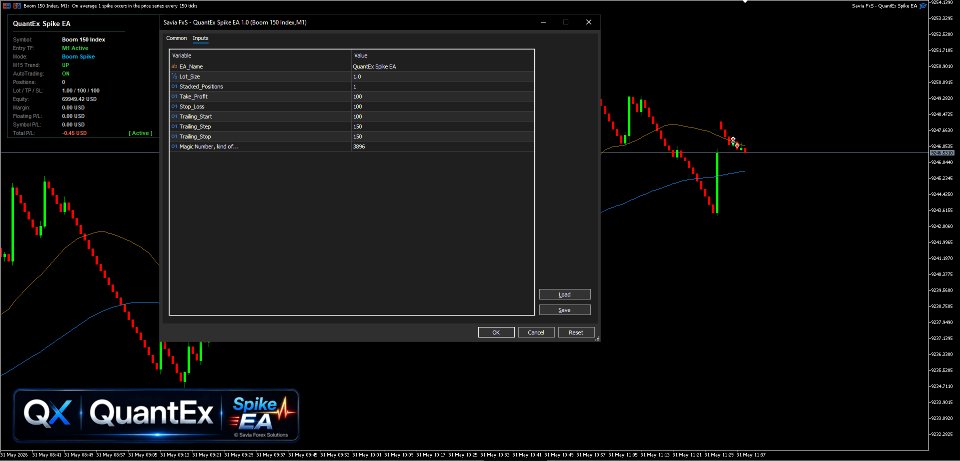Click the AutoTrading ON status
This screenshot has width=960, height=461.
pyautogui.click(x=66, y=73)
